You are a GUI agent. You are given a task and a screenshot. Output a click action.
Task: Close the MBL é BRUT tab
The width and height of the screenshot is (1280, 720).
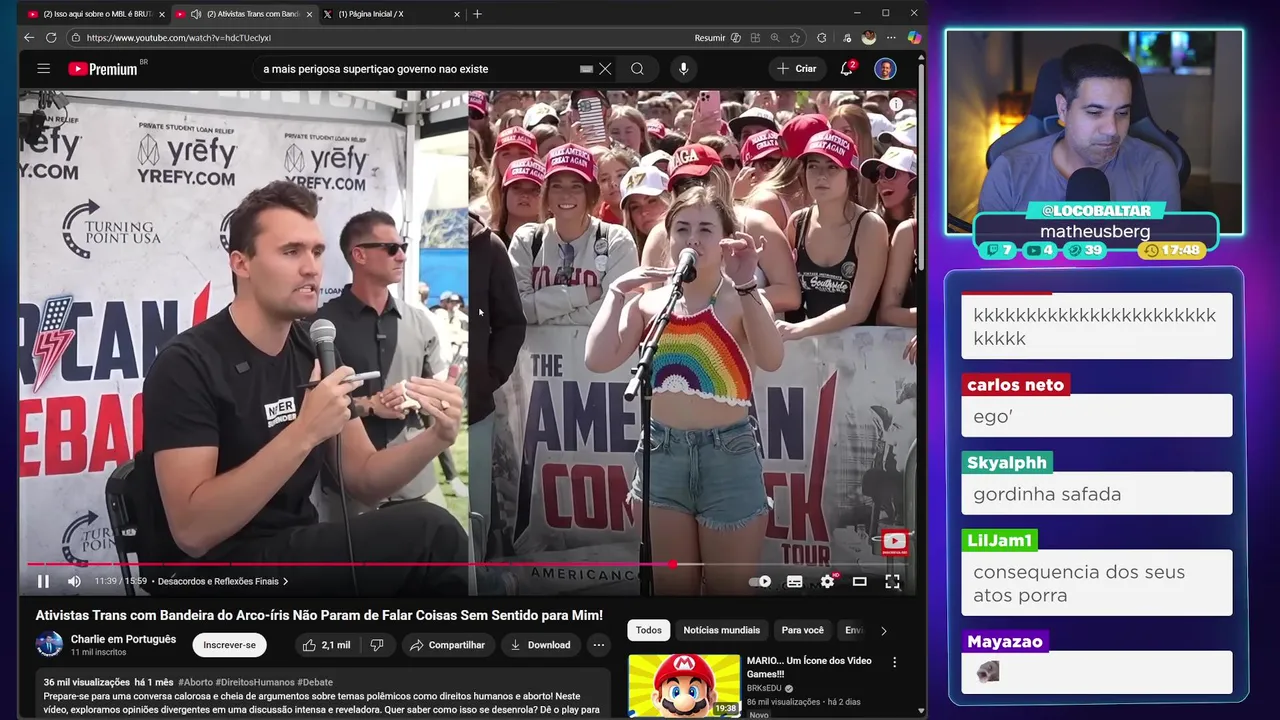coord(162,14)
